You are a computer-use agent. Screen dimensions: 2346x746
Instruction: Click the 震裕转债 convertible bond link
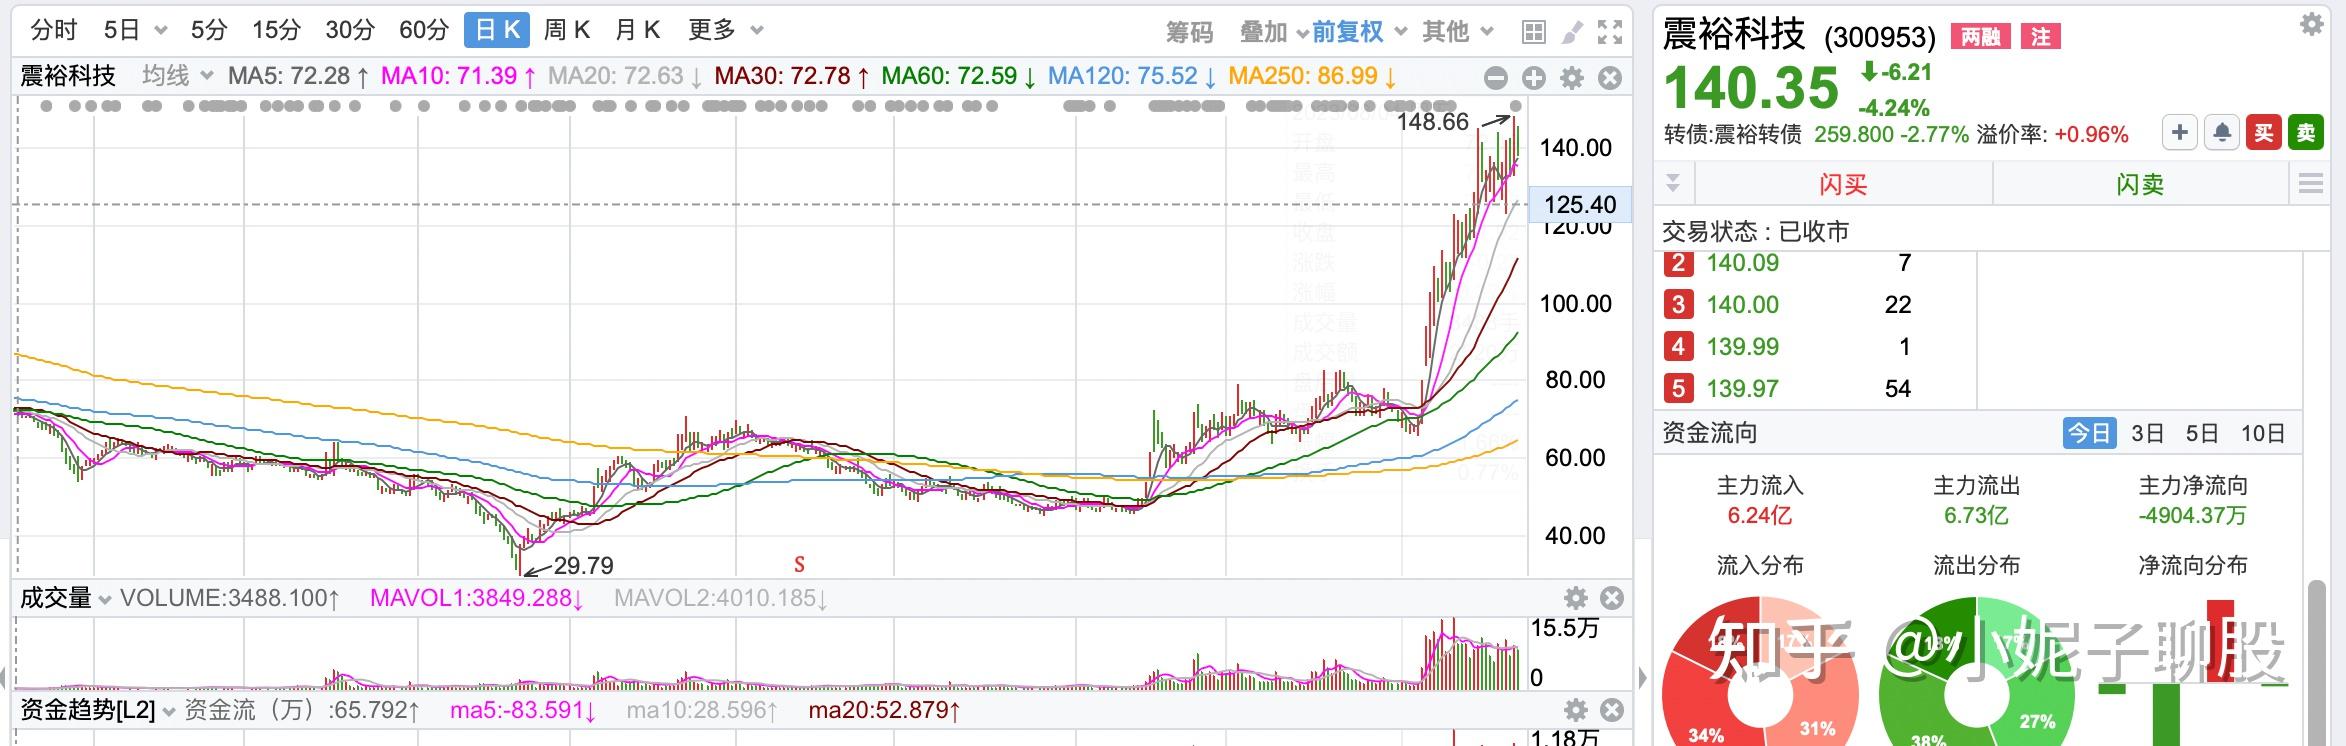point(1758,134)
